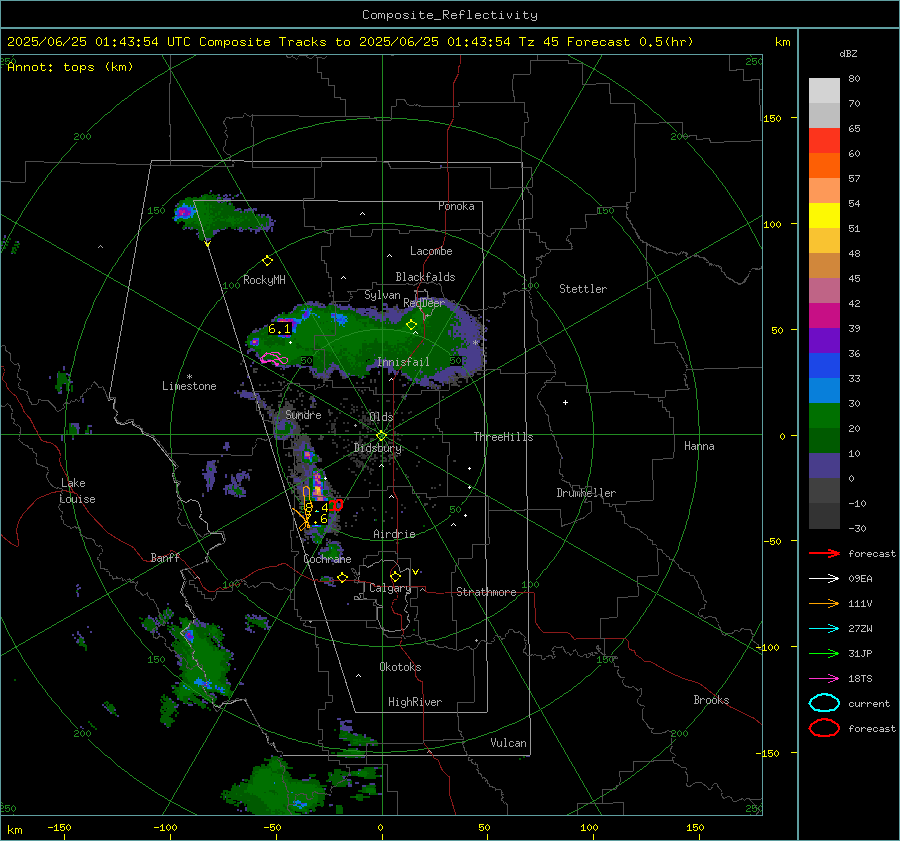The height and width of the screenshot is (841, 900).
Task: Click the Innisfail city label
Action: [x=403, y=362]
